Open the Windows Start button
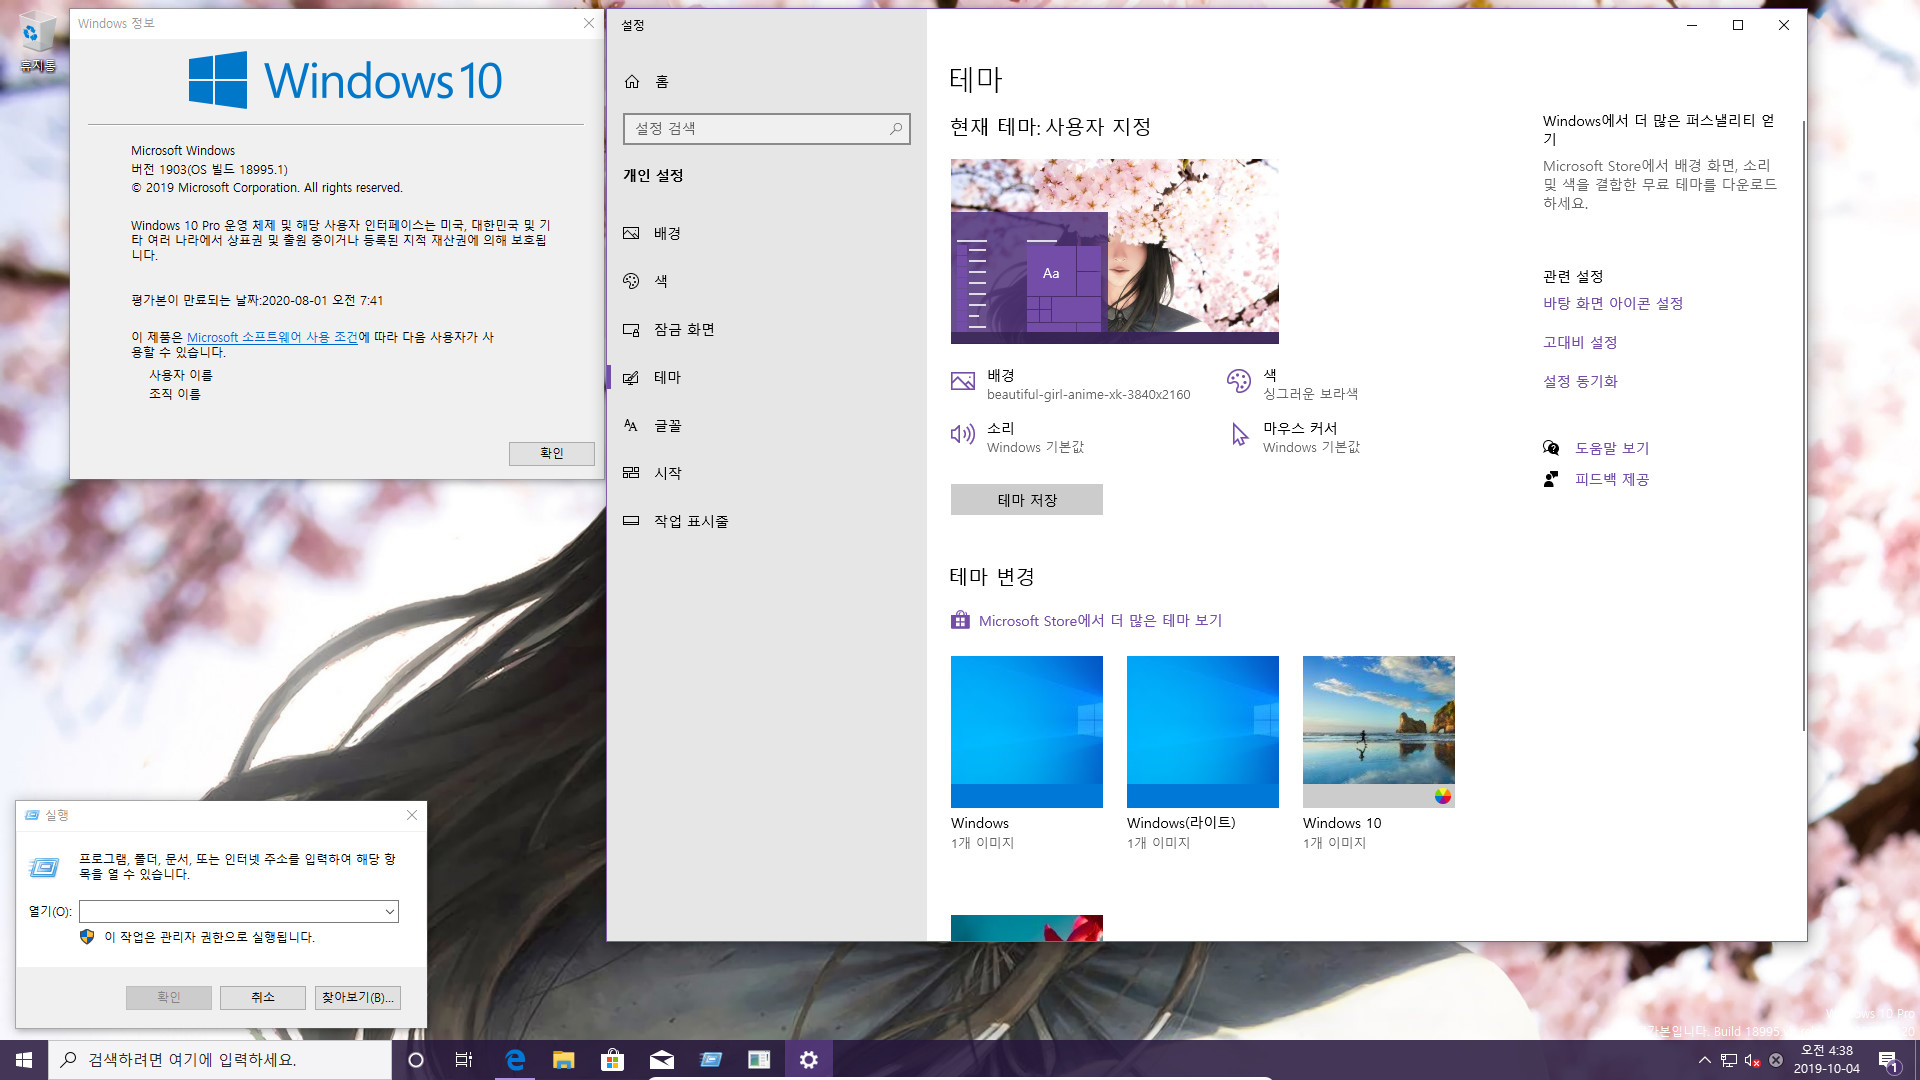Image resolution: width=1920 pixels, height=1080 pixels. [x=24, y=1060]
